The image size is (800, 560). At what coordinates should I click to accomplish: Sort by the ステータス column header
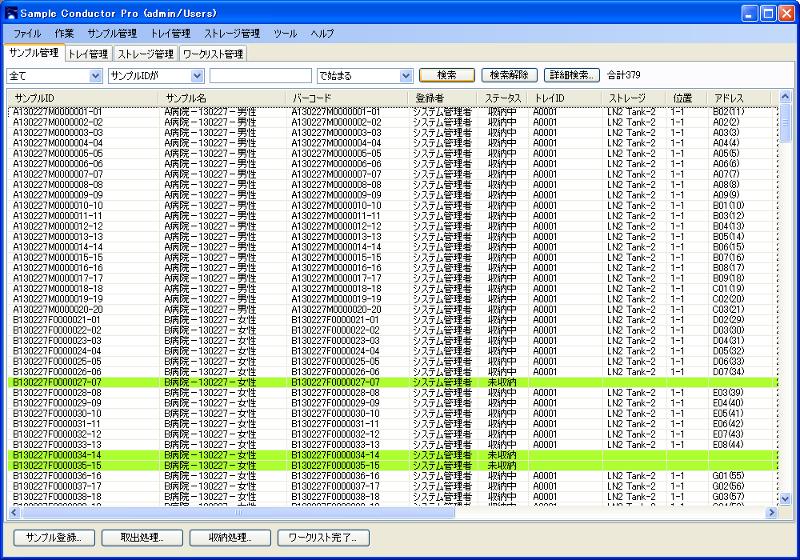pyautogui.click(x=503, y=97)
